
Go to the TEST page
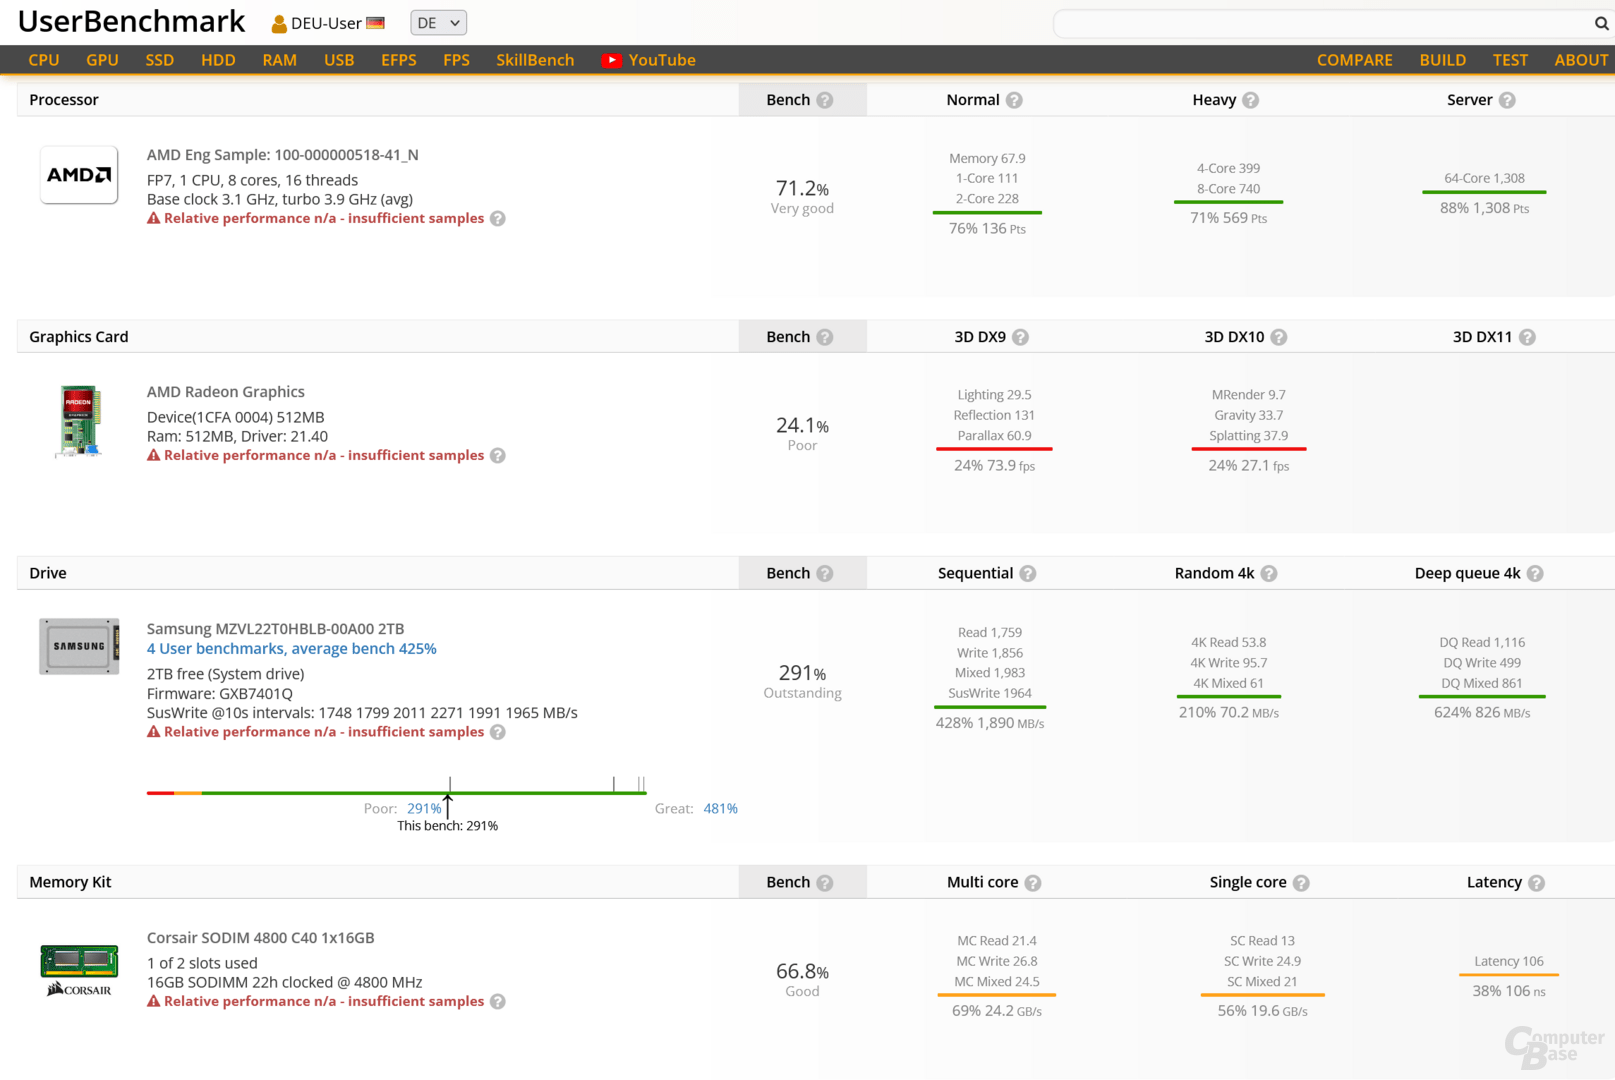pos(1510,60)
